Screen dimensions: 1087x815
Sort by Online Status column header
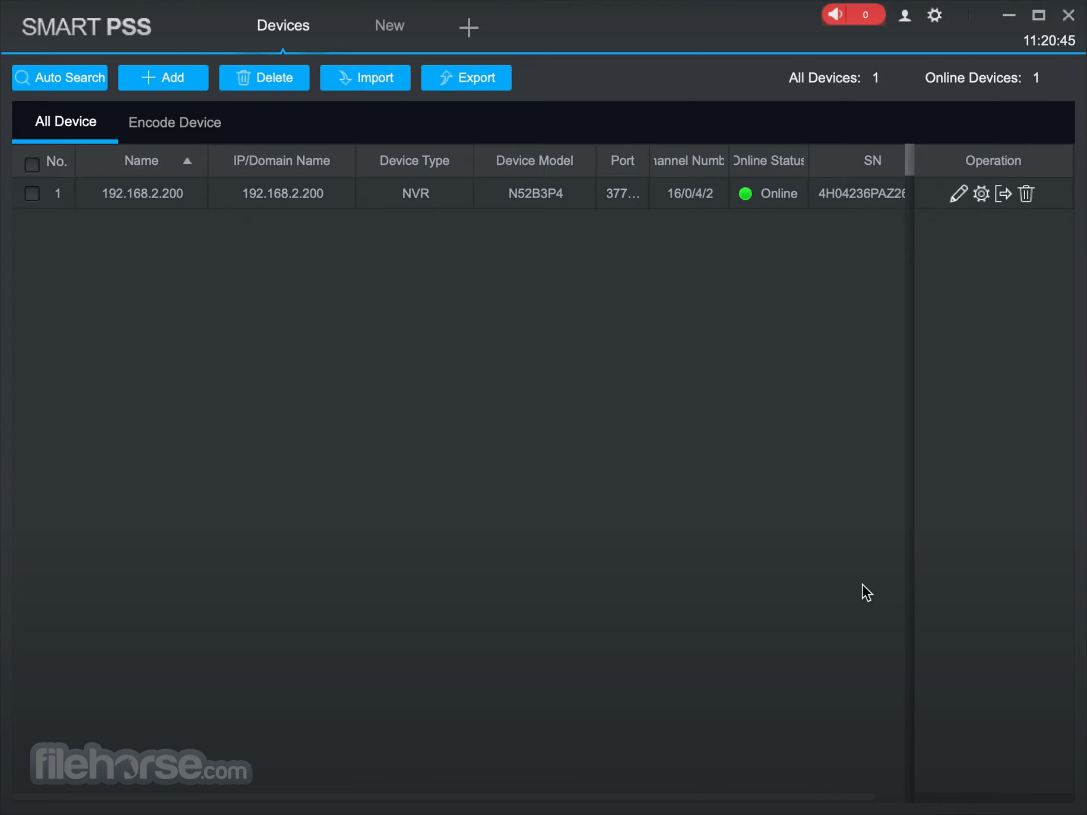click(x=769, y=161)
